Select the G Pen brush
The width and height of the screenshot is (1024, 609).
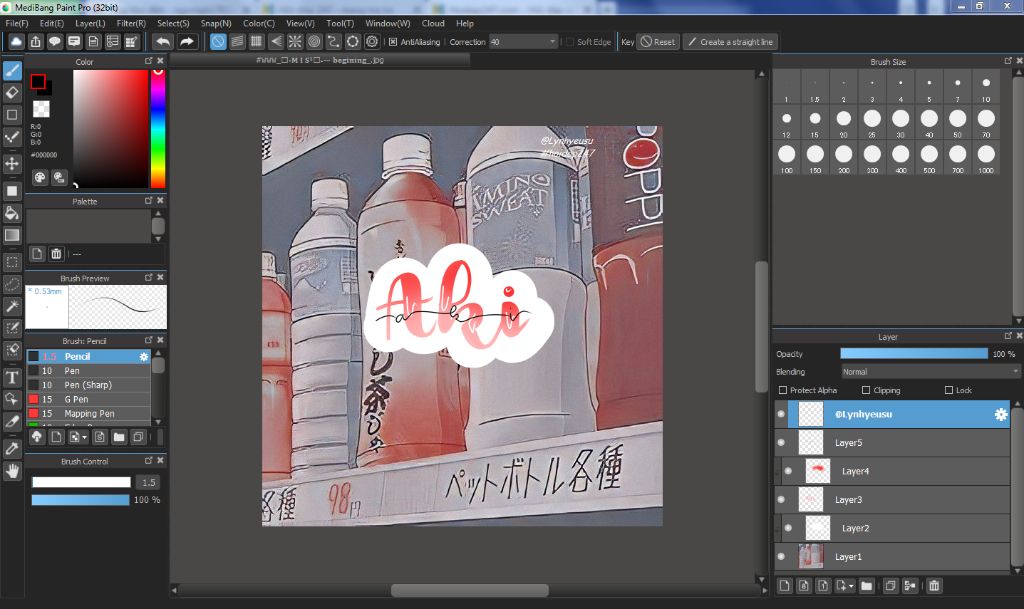(88, 399)
